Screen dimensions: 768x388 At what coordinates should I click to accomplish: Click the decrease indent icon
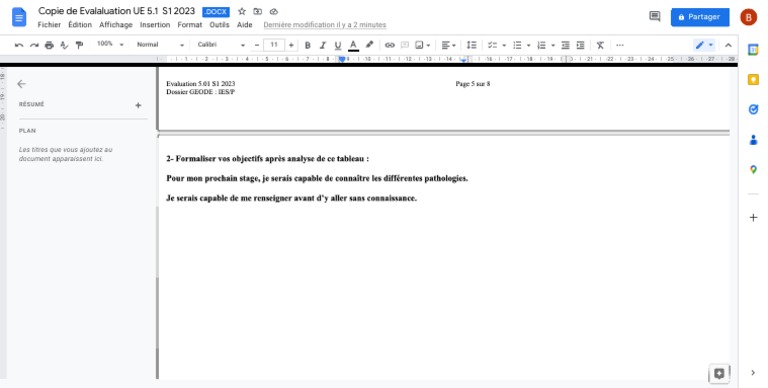coord(565,45)
